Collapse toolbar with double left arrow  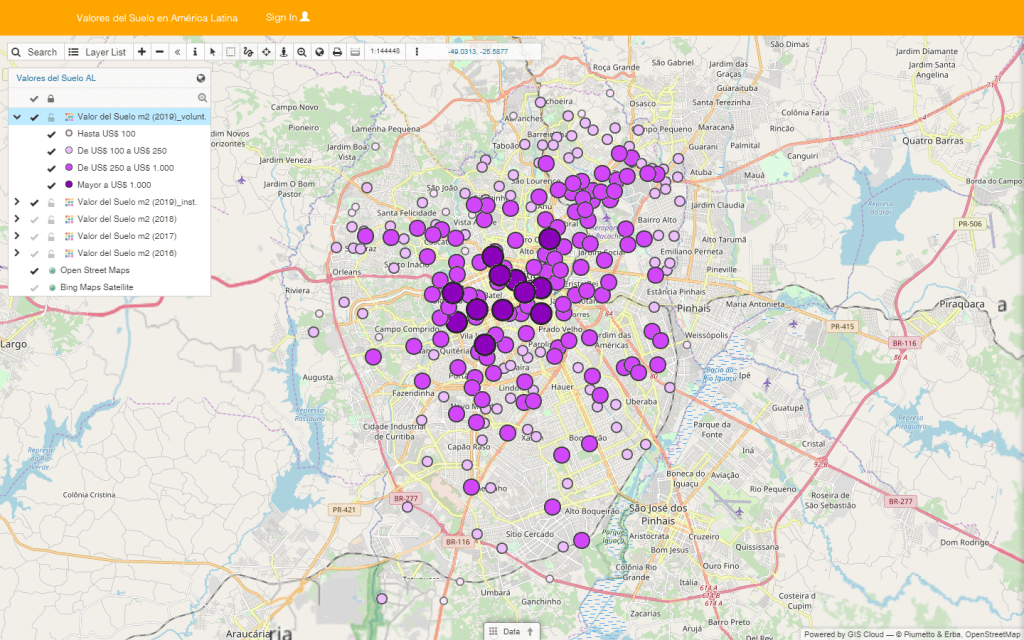[x=177, y=51]
